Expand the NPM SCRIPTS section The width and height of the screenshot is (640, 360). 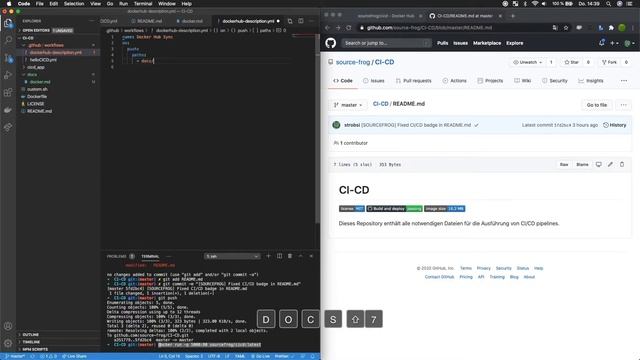[35, 349]
